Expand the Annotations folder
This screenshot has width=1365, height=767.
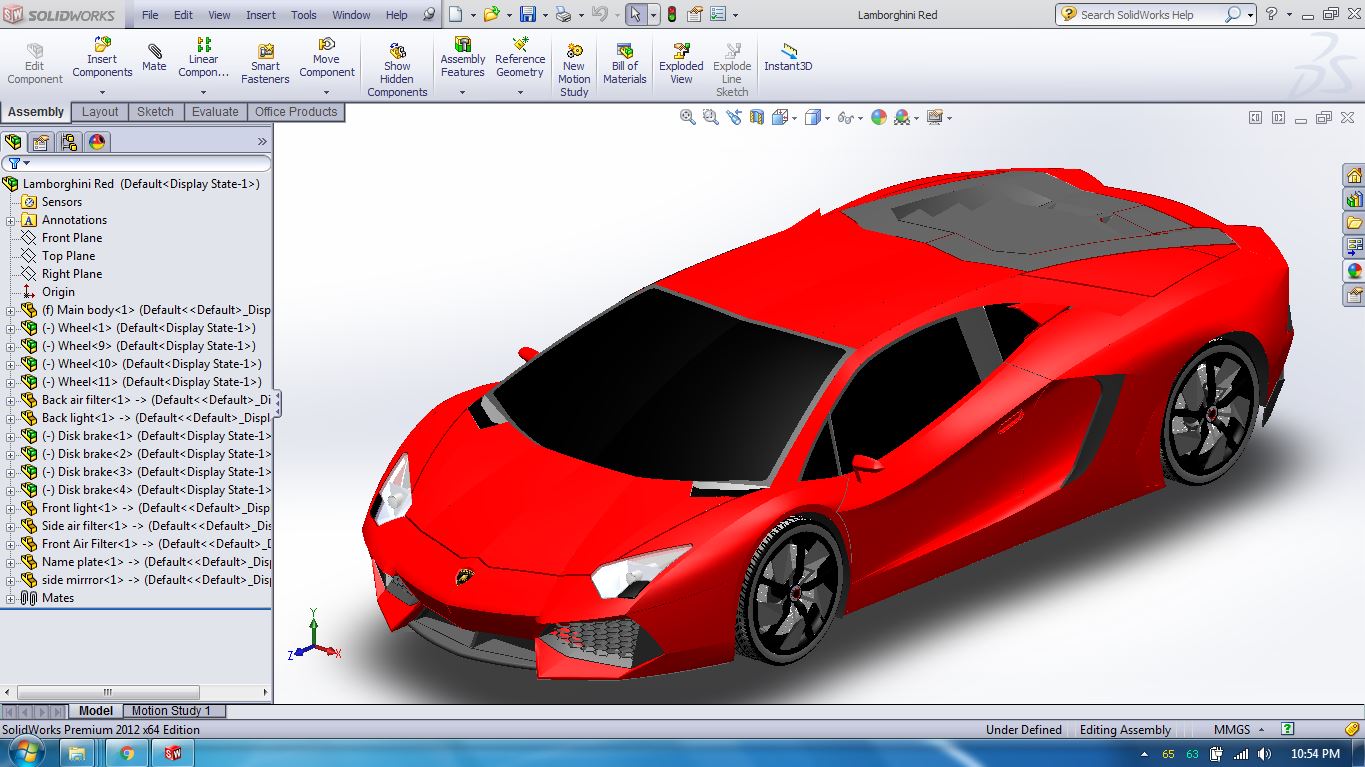click(11, 220)
